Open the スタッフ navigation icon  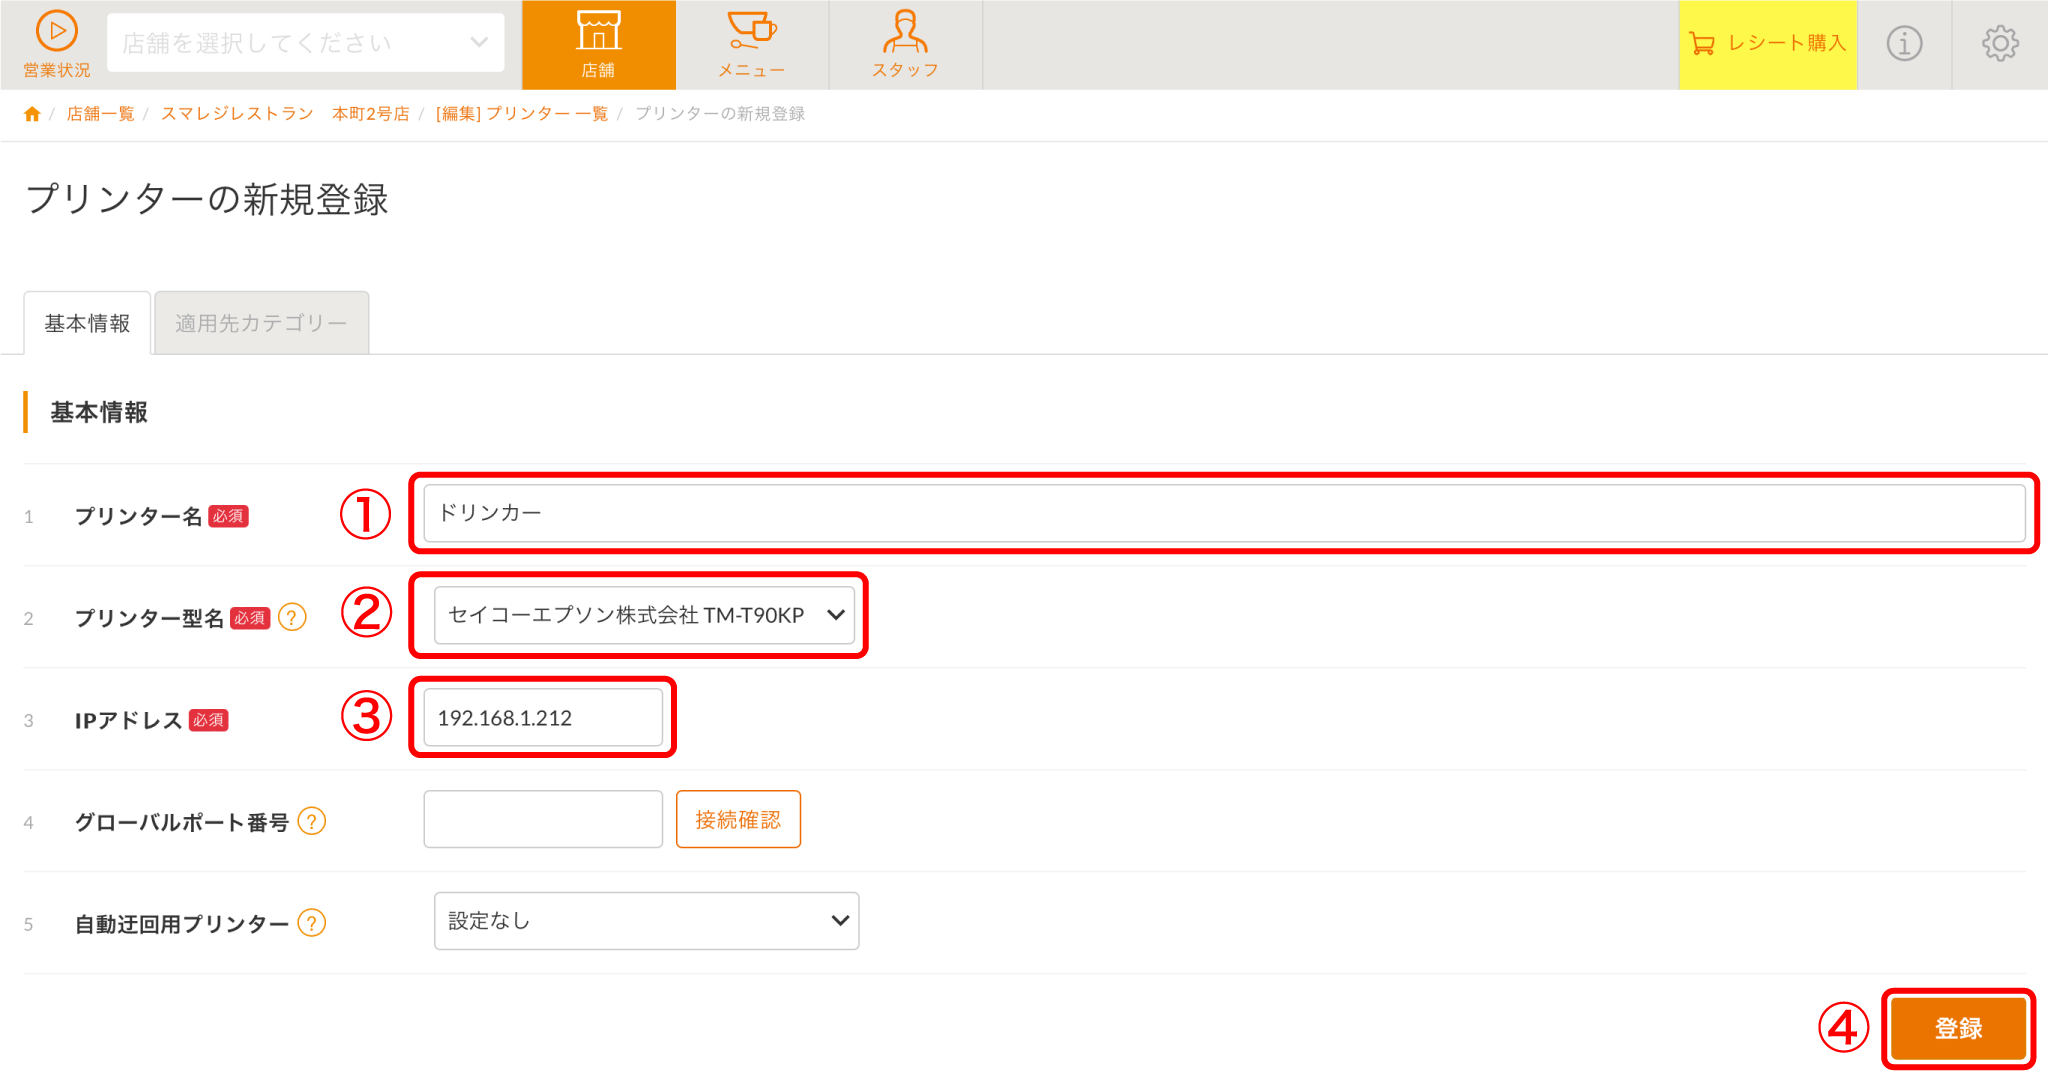pos(905,45)
